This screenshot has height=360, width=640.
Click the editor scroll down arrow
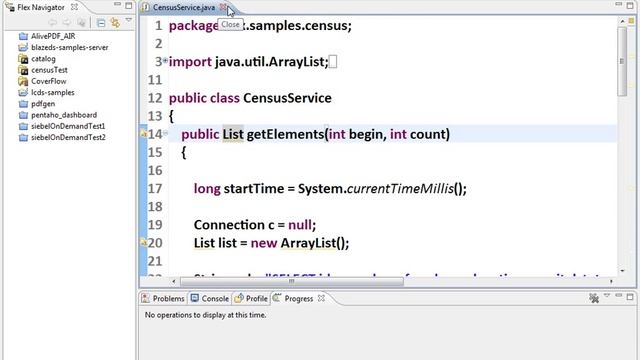(622, 271)
